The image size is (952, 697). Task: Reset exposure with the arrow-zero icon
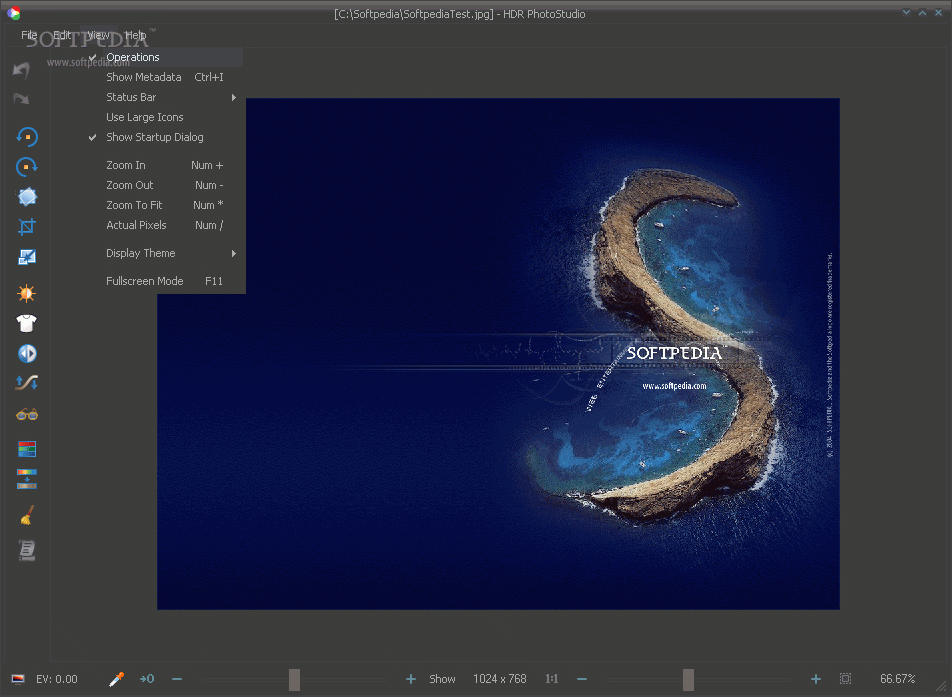(147, 679)
